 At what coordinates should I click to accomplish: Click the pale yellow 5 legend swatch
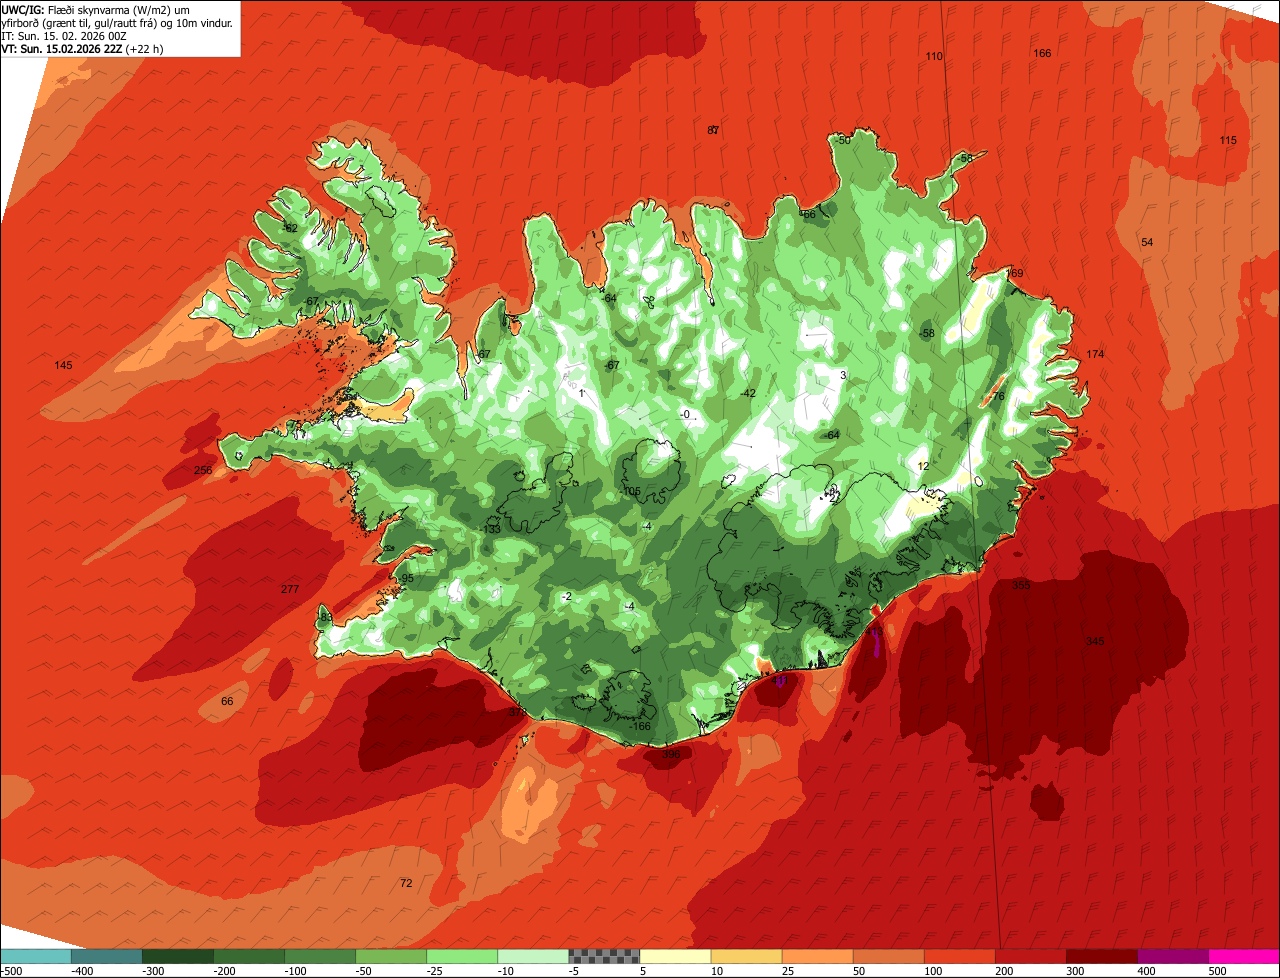click(x=675, y=956)
